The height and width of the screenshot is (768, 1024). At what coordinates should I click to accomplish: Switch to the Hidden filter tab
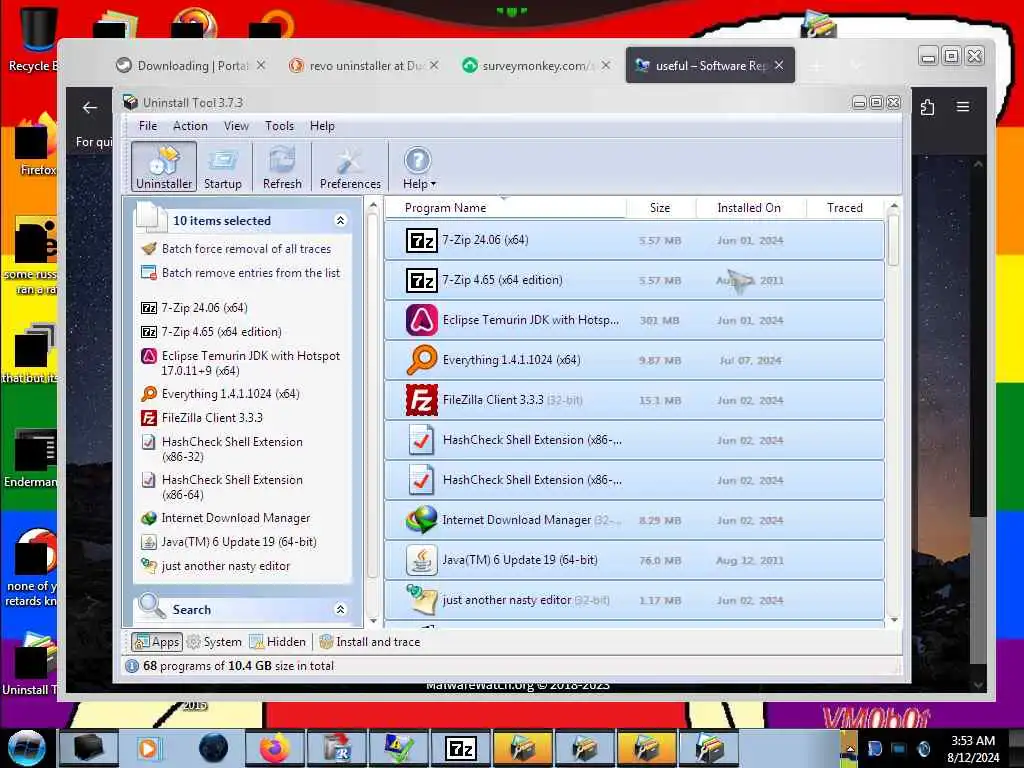pyautogui.click(x=278, y=642)
